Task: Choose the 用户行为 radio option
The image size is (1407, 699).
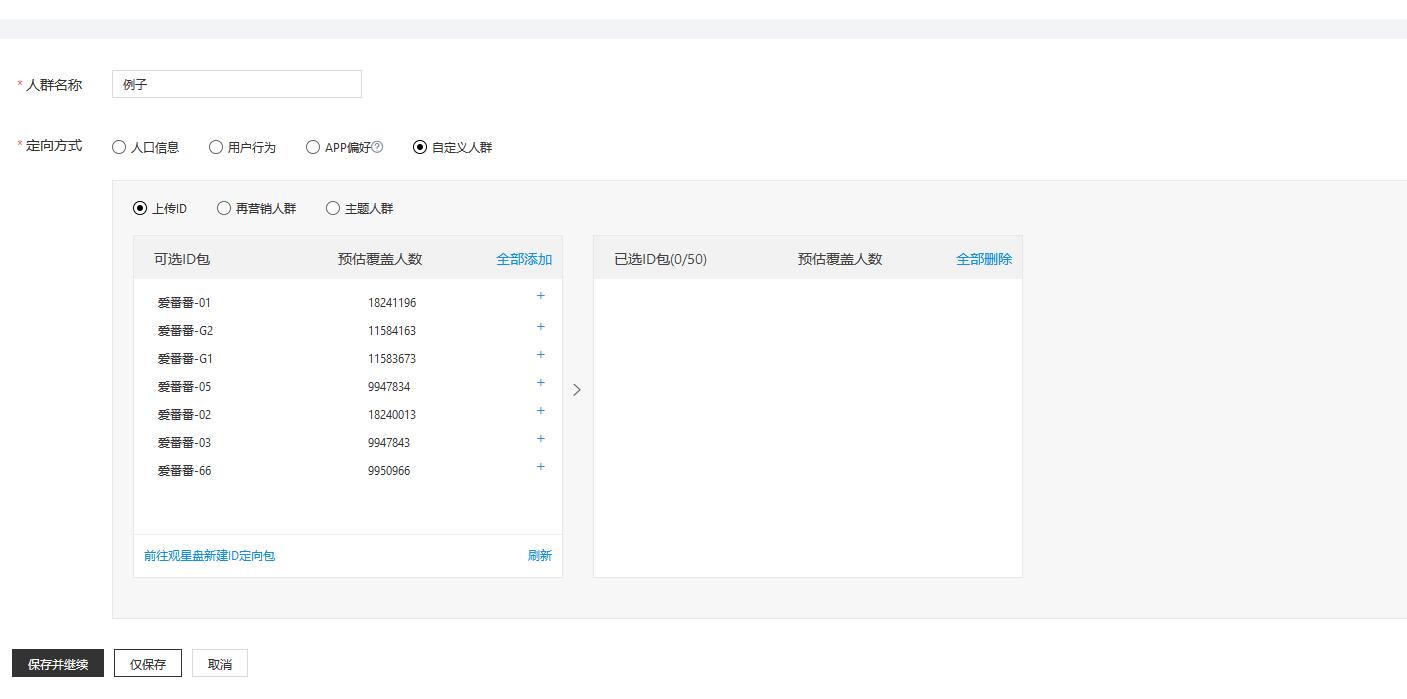Action: pos(216,147)
